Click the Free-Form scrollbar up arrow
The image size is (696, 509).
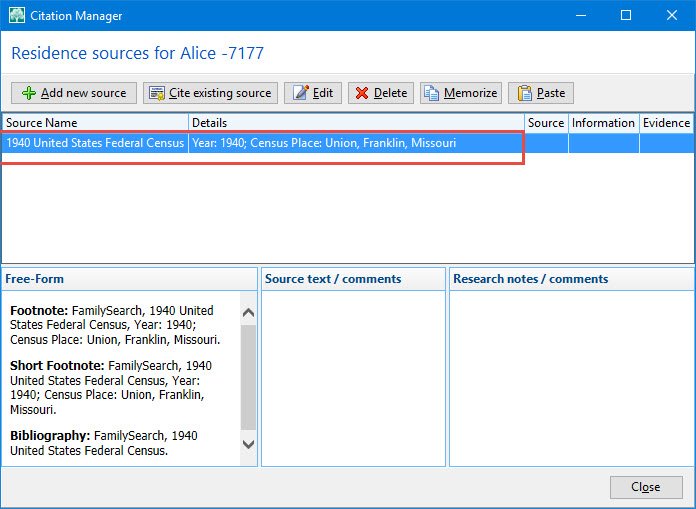point(249,312)
